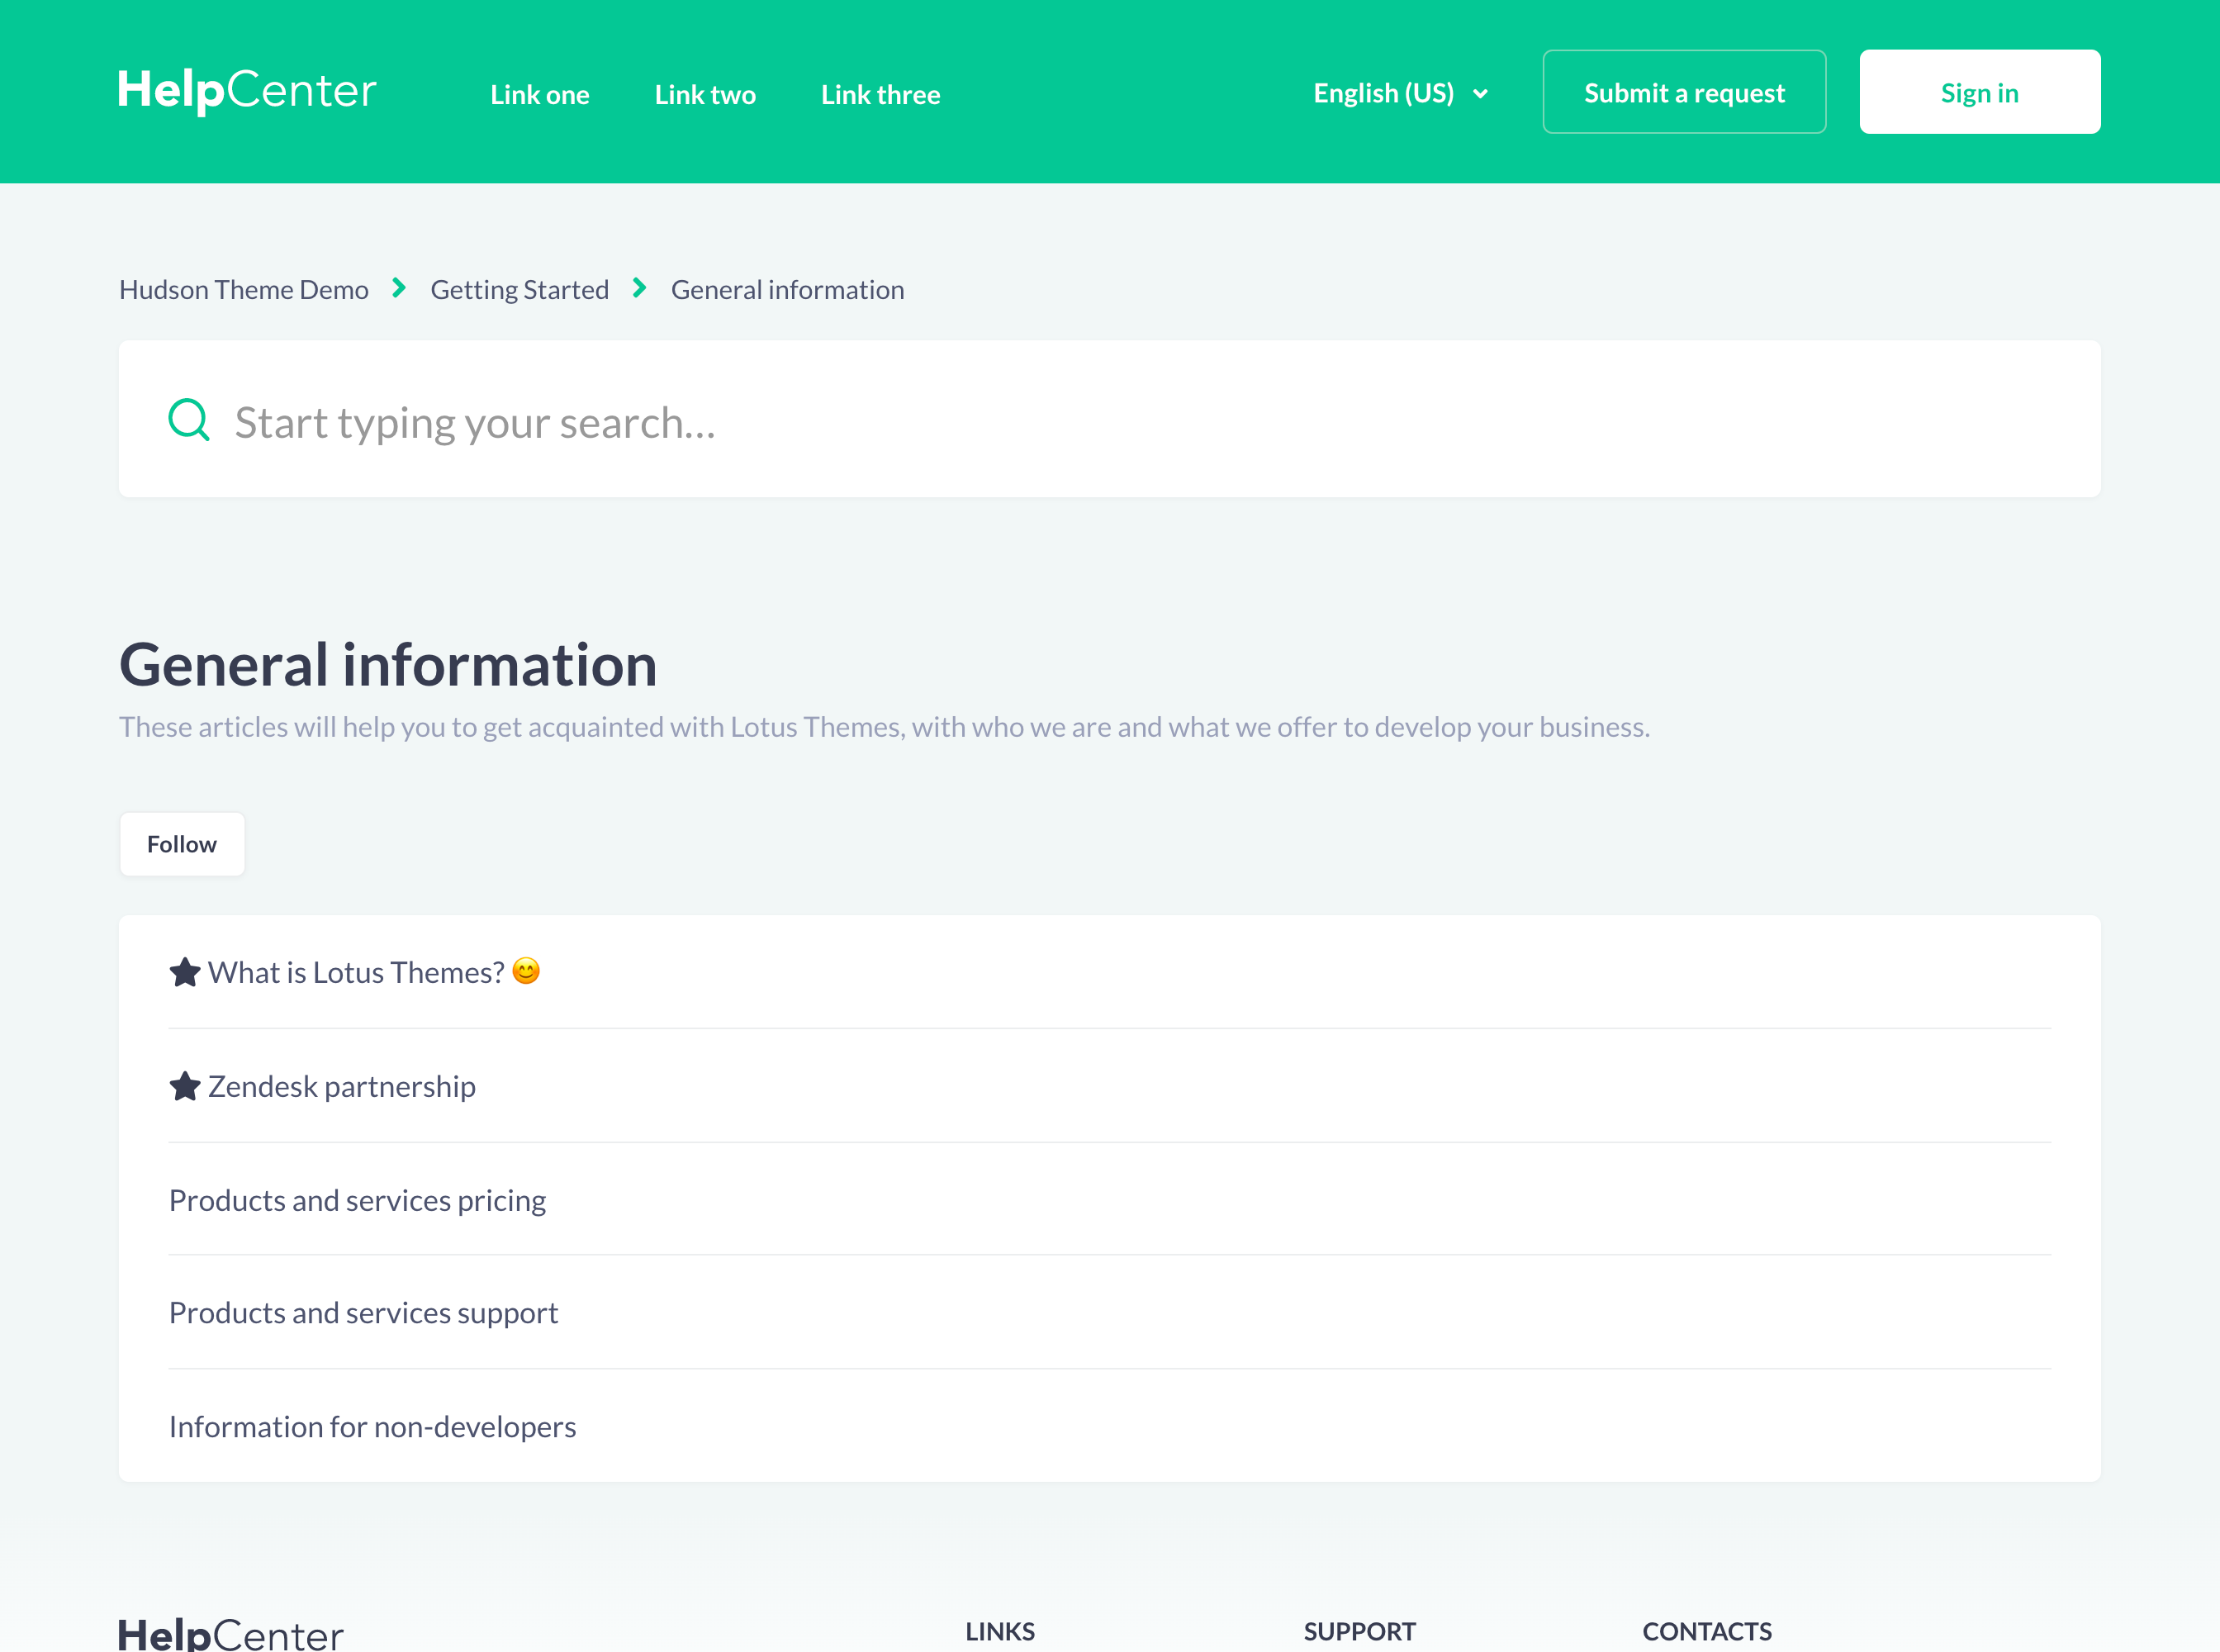Image resolution: width=2220 pixels, height=1652 pixels.
Task: Click the HelpCenter header logo
Action: pyautogui.click(x=247, y=91)
